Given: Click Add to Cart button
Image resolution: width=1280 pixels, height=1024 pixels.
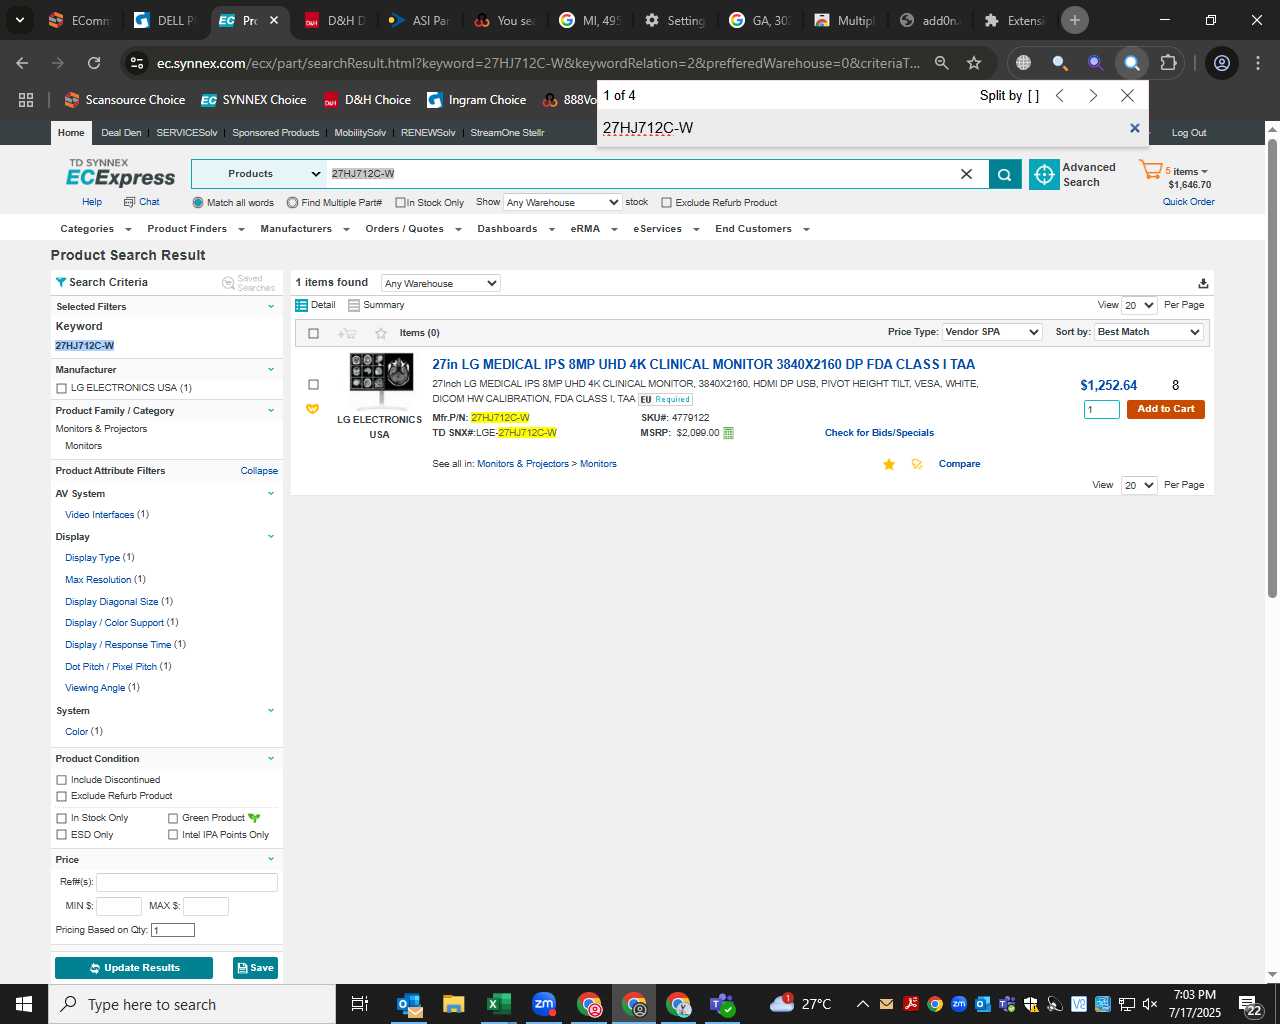Looking at the screenshot, I should click(x=1166, y=409).
